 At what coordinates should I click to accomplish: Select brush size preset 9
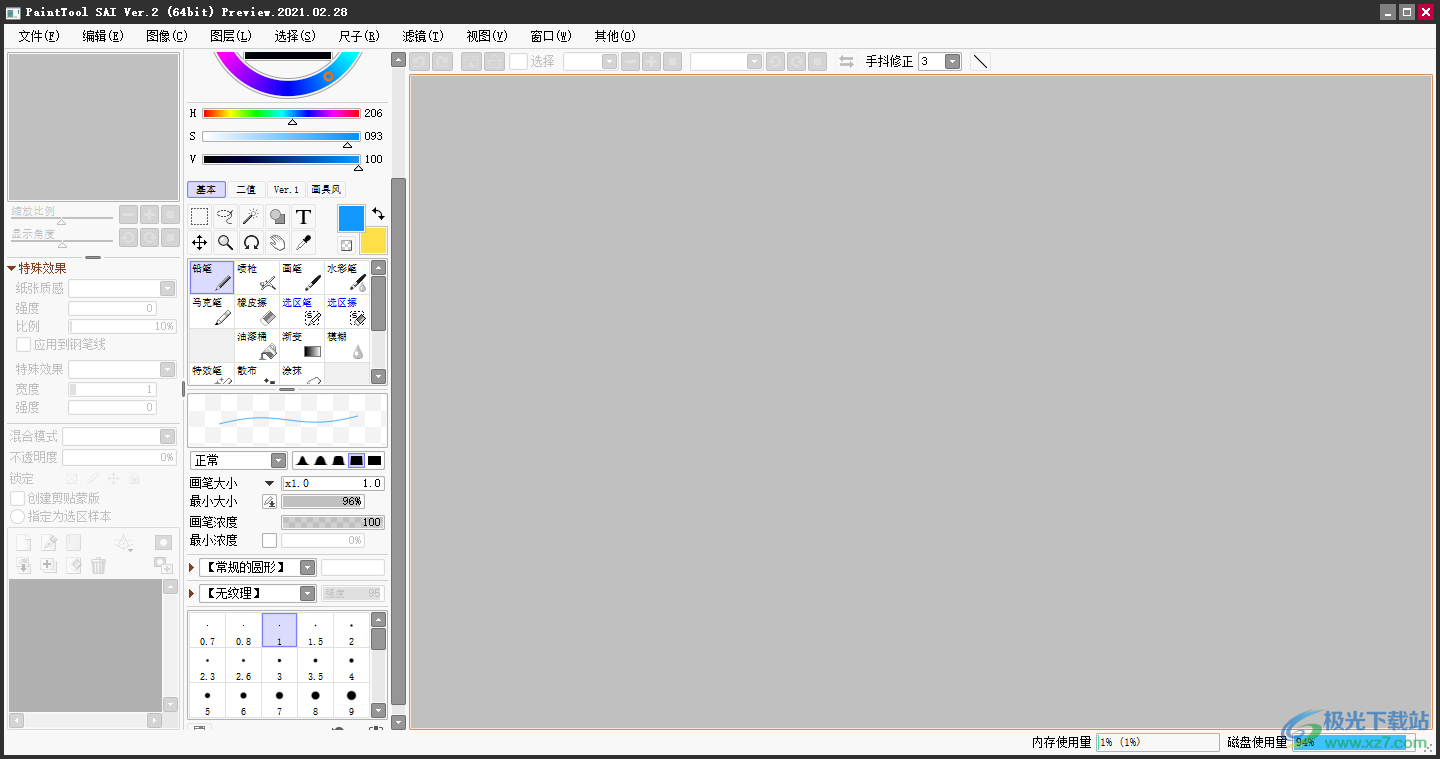pos(351,700)
